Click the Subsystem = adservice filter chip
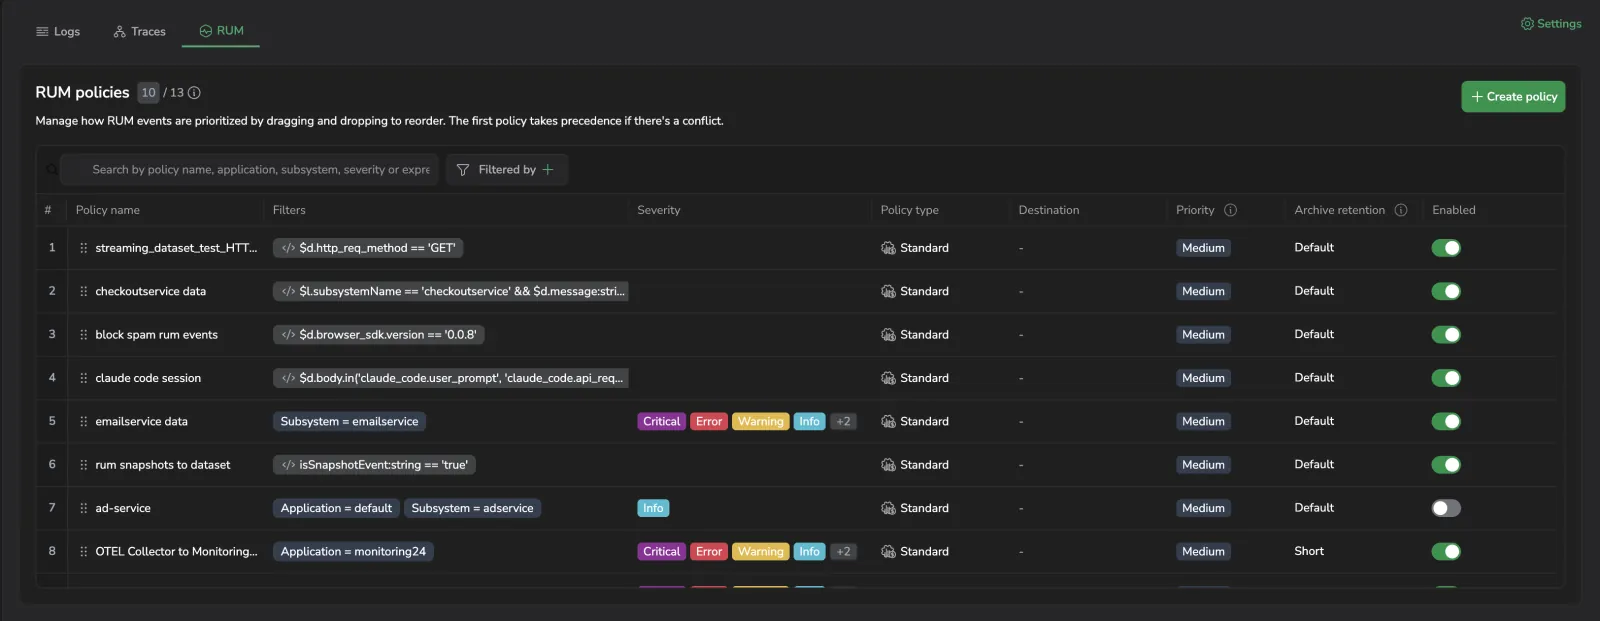This screenshot has width=1600, height=621. [473, 508]
